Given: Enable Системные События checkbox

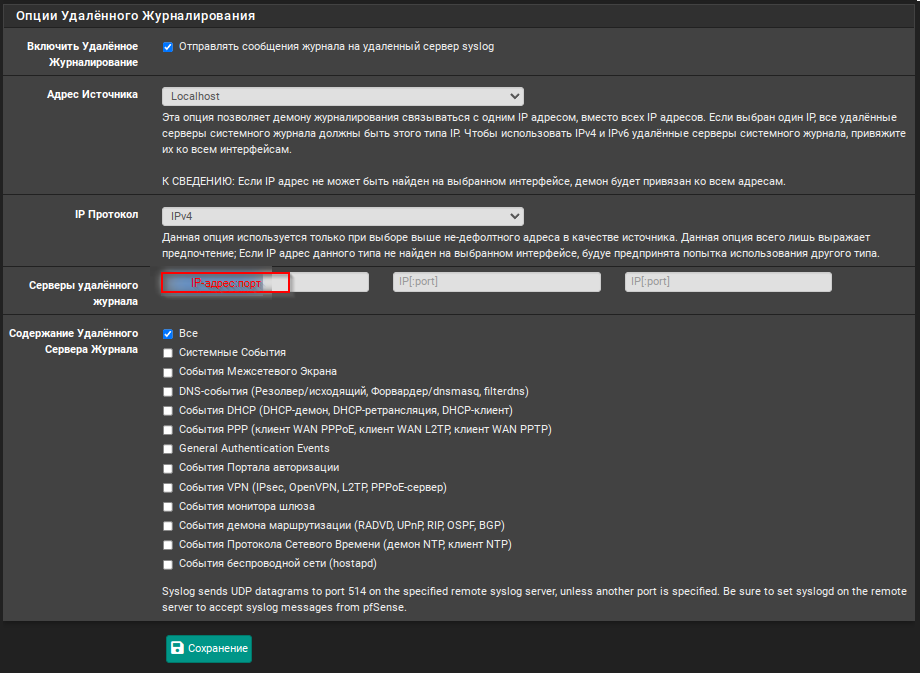Looking at the screenshot, I should point(168,353).
